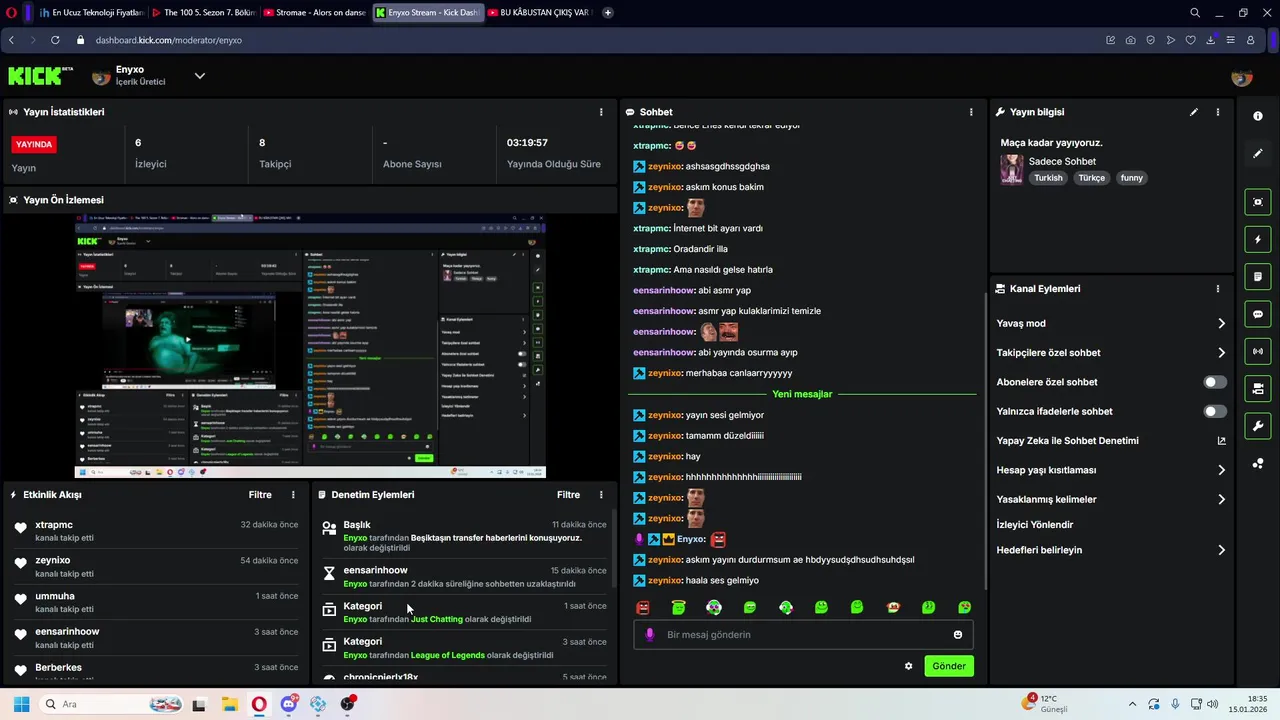Click the browser address bar URL
This screenshot has height=720, width=1280.
pos(169,40)
